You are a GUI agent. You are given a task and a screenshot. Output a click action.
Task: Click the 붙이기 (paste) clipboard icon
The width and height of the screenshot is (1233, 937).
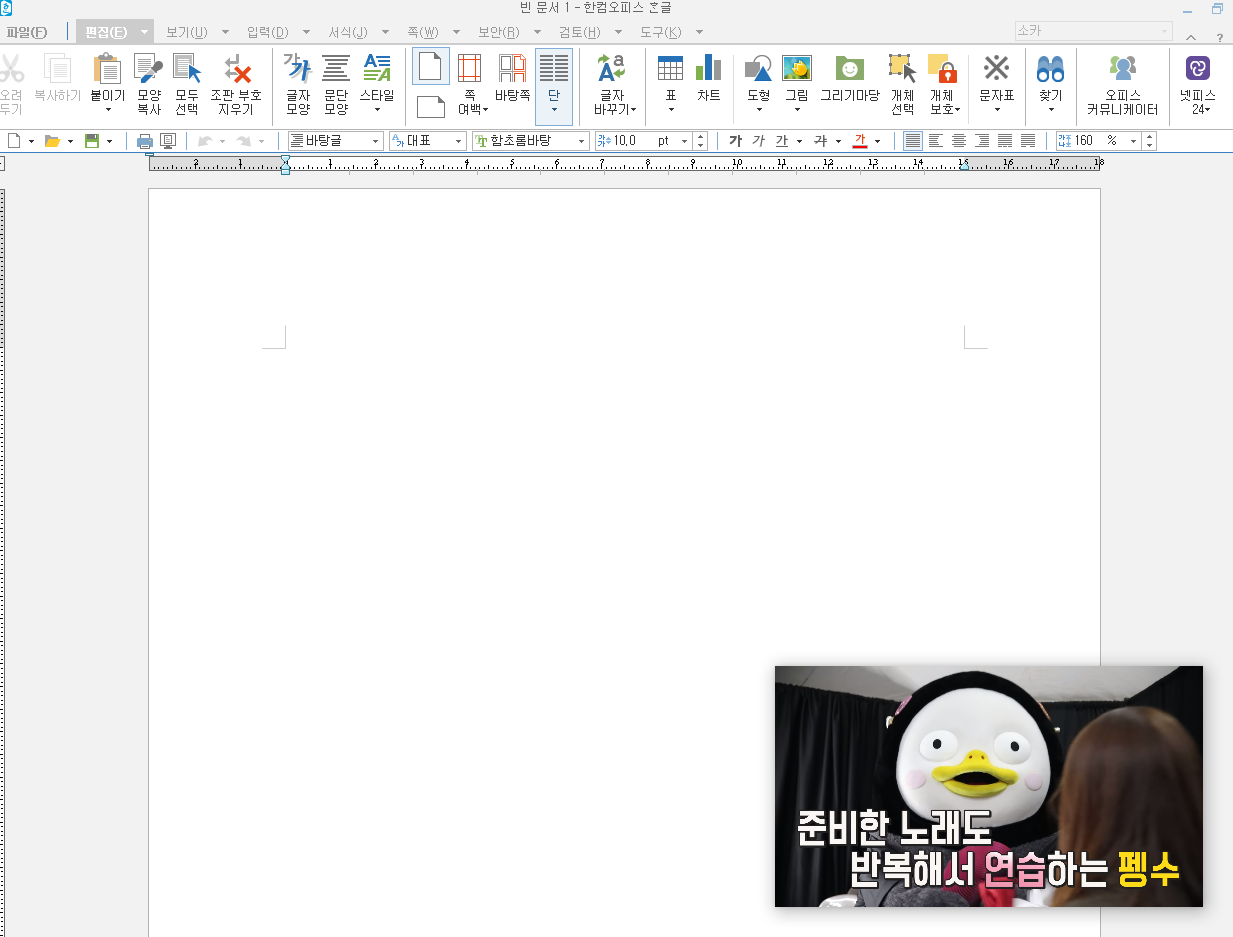107,68
